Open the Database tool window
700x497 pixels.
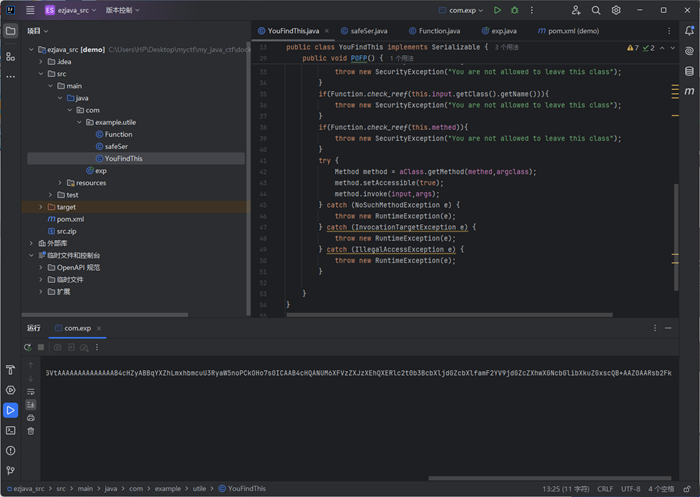[689, 71]
